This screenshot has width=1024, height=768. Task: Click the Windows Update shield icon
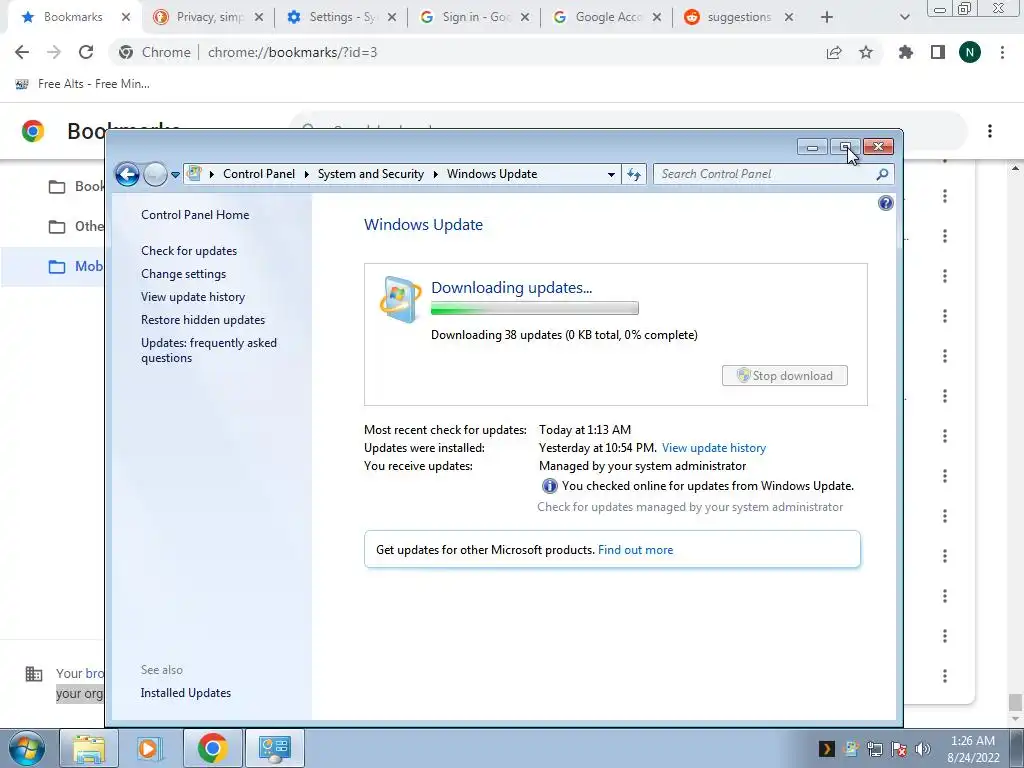click(x=400, y=299)
